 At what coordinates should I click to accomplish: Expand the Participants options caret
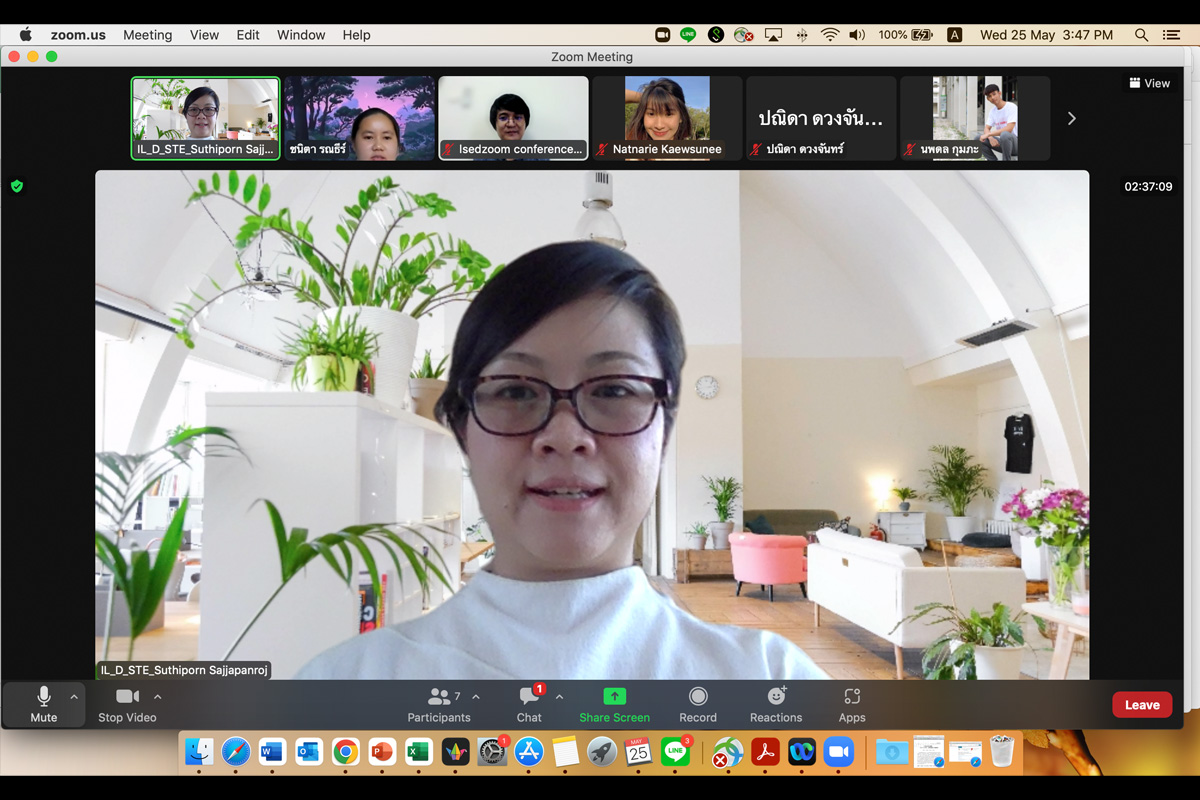coord(476,697)
